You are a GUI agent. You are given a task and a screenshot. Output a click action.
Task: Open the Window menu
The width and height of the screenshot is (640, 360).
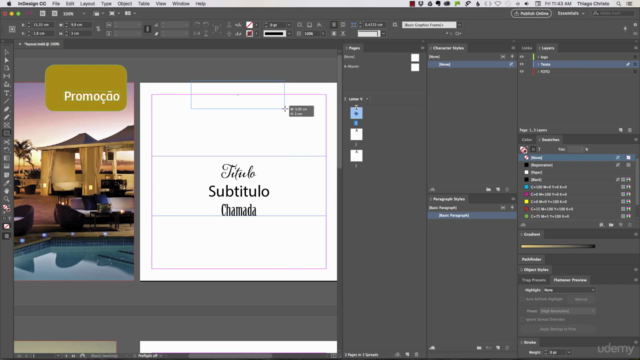pos(180,4)
